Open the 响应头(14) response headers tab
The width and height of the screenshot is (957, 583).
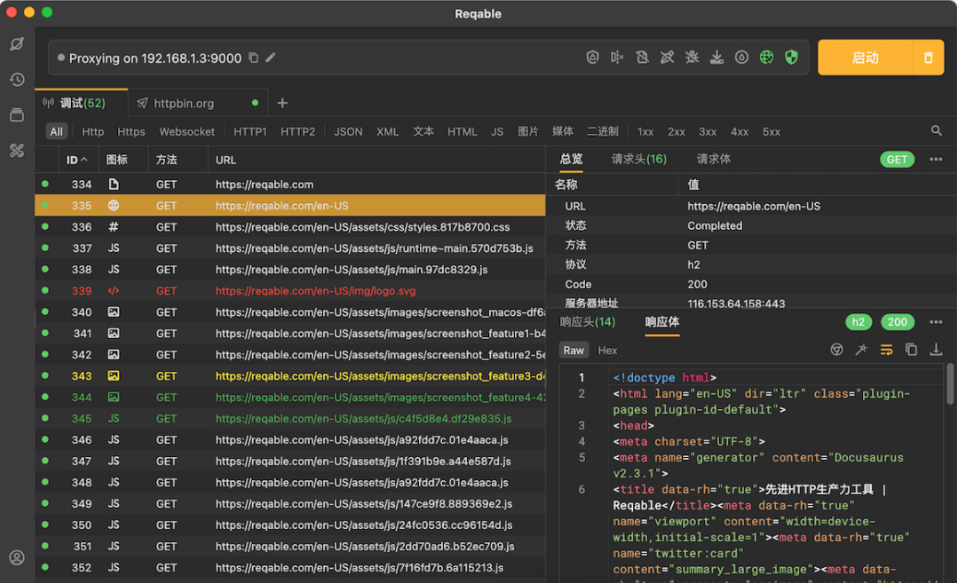coord(587,322)
